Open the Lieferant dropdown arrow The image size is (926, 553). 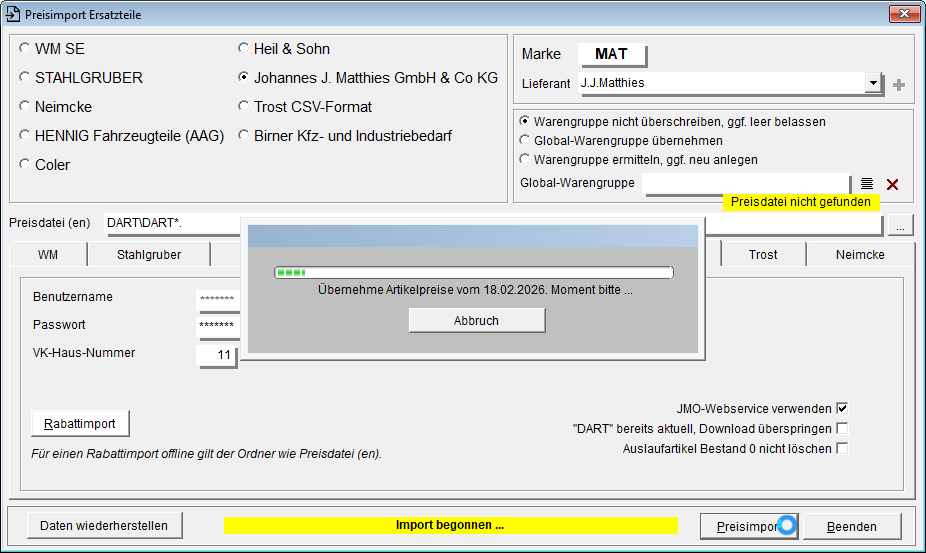[x=873, y=83]
